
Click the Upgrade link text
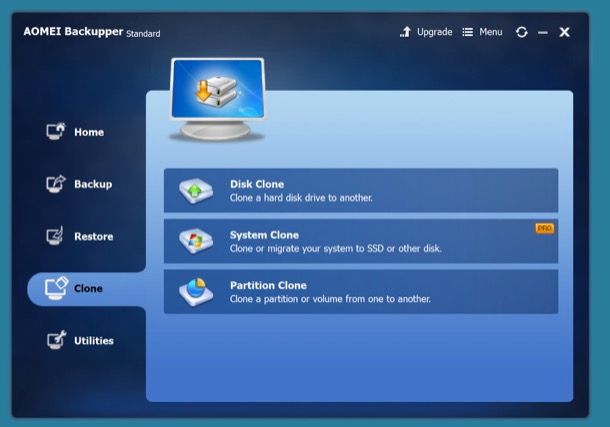pos(435,32)
